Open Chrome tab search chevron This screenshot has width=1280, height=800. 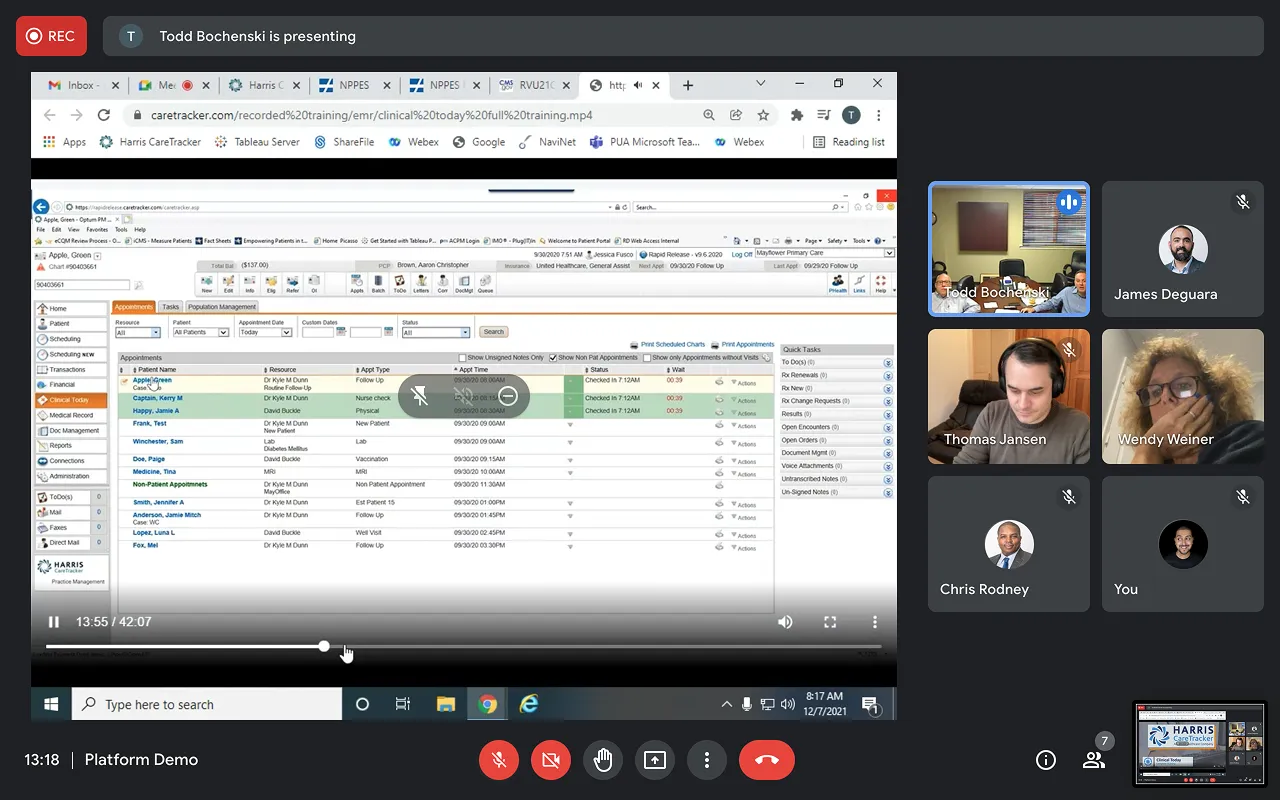tap(761, 84)
